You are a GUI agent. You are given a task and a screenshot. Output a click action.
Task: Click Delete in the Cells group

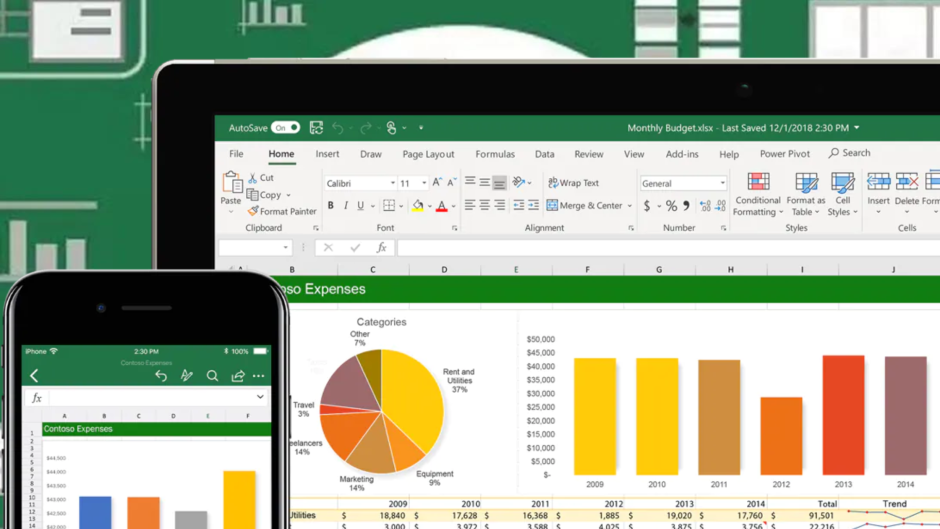point(906,194)
